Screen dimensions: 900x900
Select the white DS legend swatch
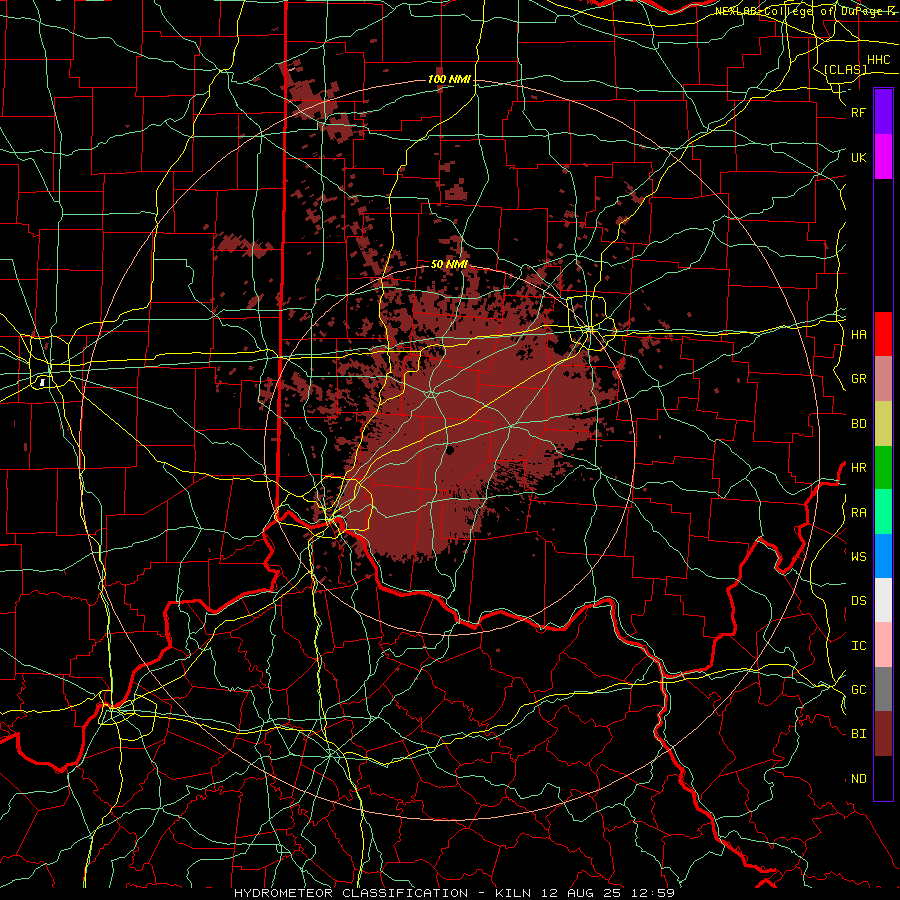[883, 600]
